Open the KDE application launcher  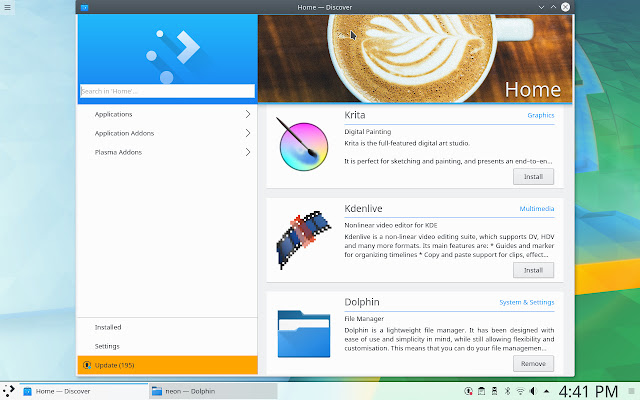[x=9, y=391]
